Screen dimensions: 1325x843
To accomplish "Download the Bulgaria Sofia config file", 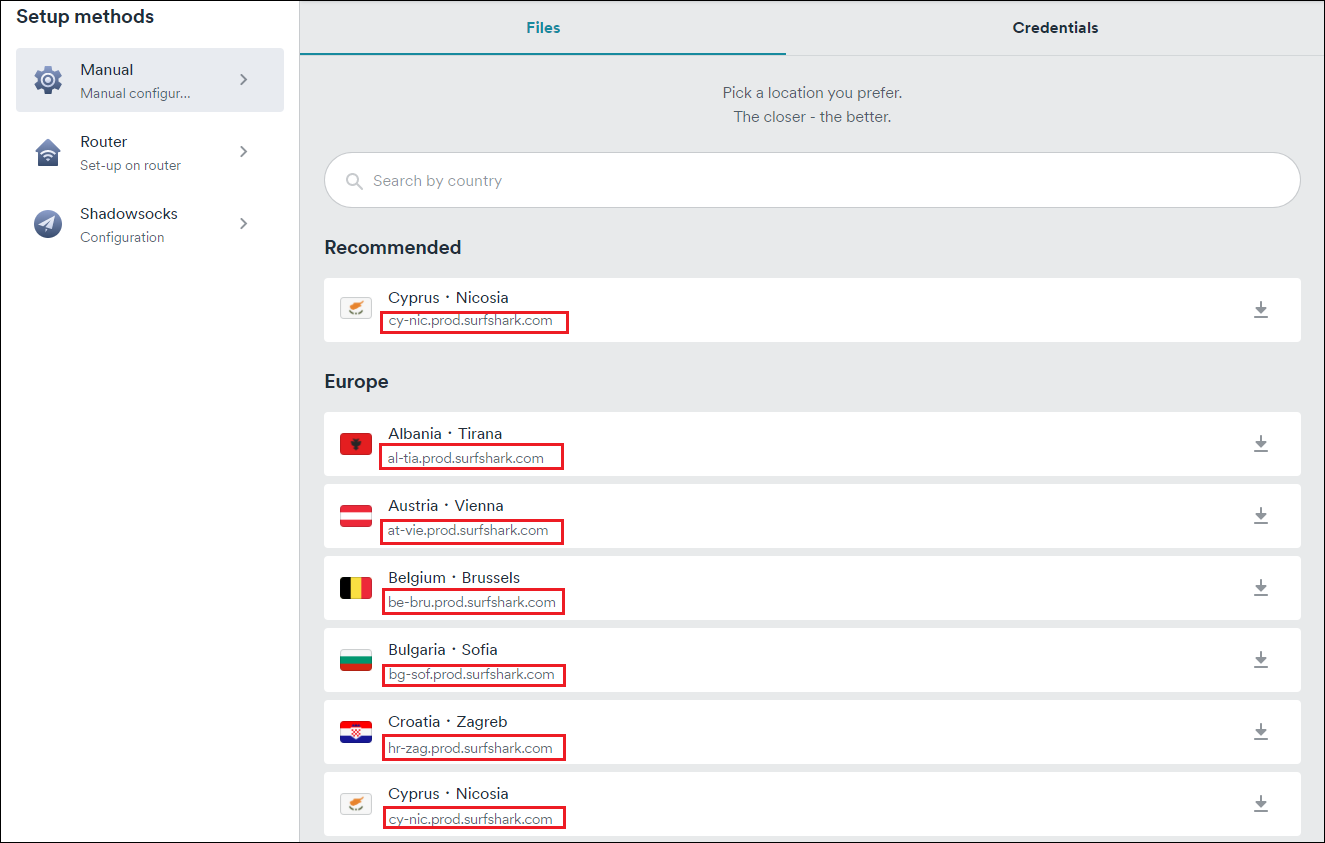I will coord(1260,660).
